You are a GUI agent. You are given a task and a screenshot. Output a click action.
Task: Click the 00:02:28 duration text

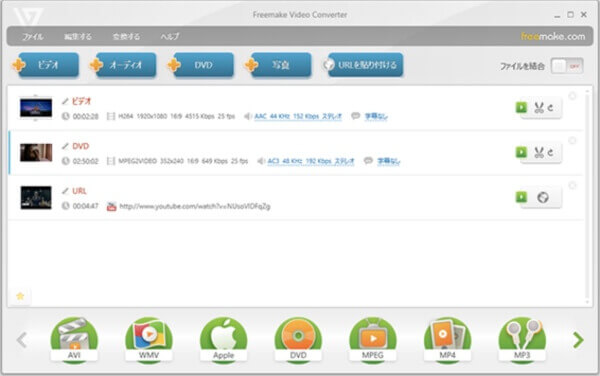[x=86, y=116]
